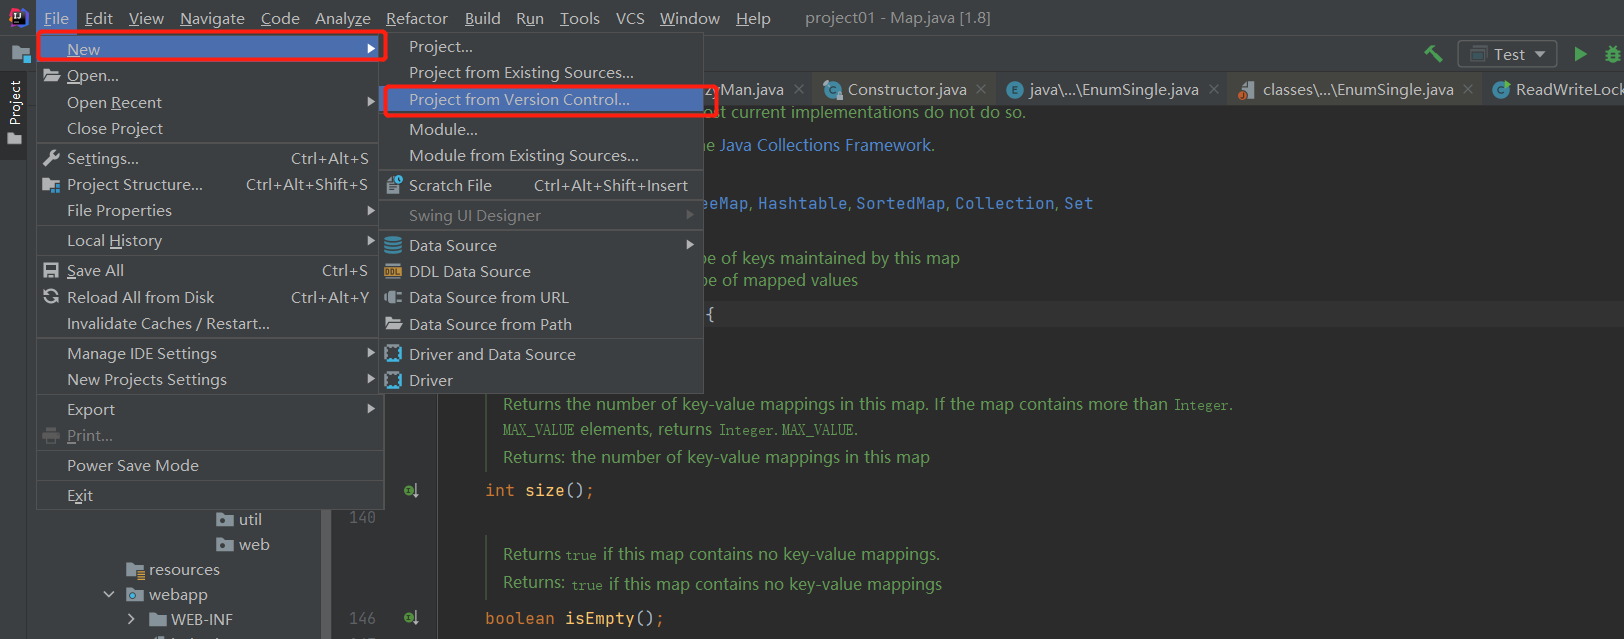Screen dimensions: 1624x639
Task: Expand the New Projects Settings submenu arrow
Action: 371,379
